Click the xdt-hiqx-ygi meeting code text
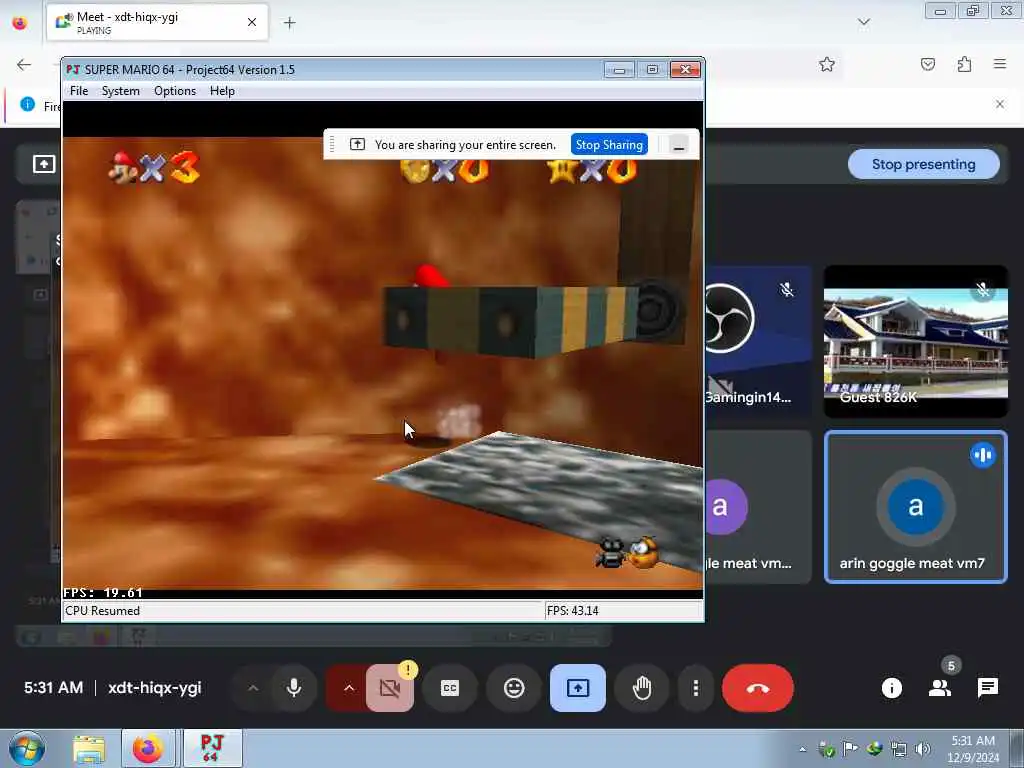 (155, 688)
